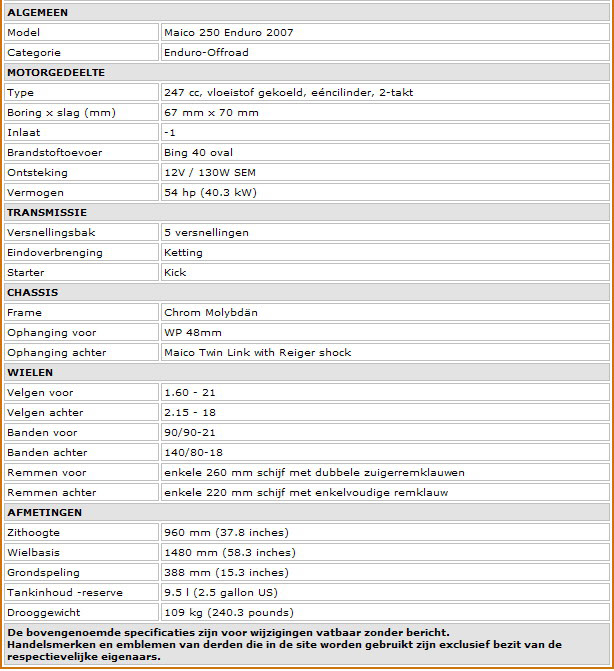
Task: Click the 'Ophanging achter' label
Action: click(56, 353)
